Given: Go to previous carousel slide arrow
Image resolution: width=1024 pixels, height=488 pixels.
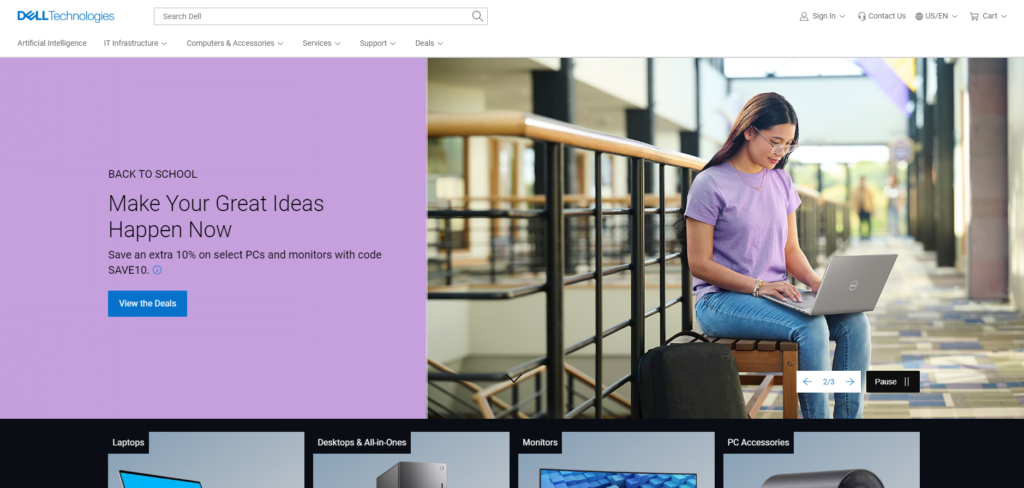Looking at the screenshot, I should [x=807, y=382].
